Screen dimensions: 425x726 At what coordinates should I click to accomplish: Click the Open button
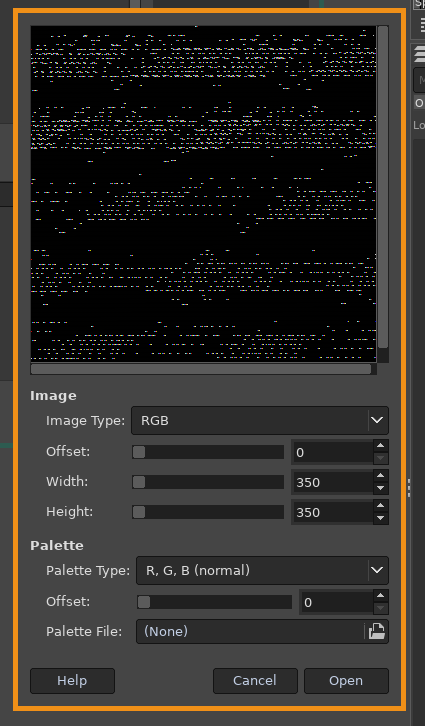346,681
